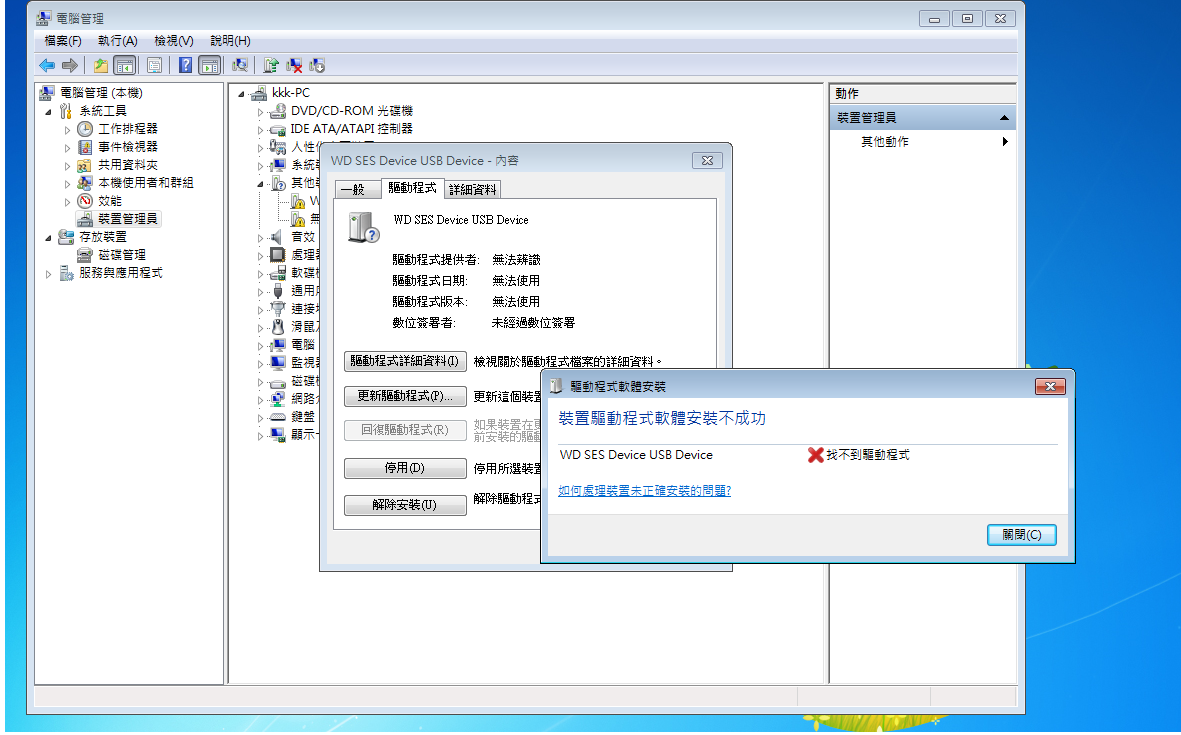Switch to the 一般 tab

[x=358, y=190]
